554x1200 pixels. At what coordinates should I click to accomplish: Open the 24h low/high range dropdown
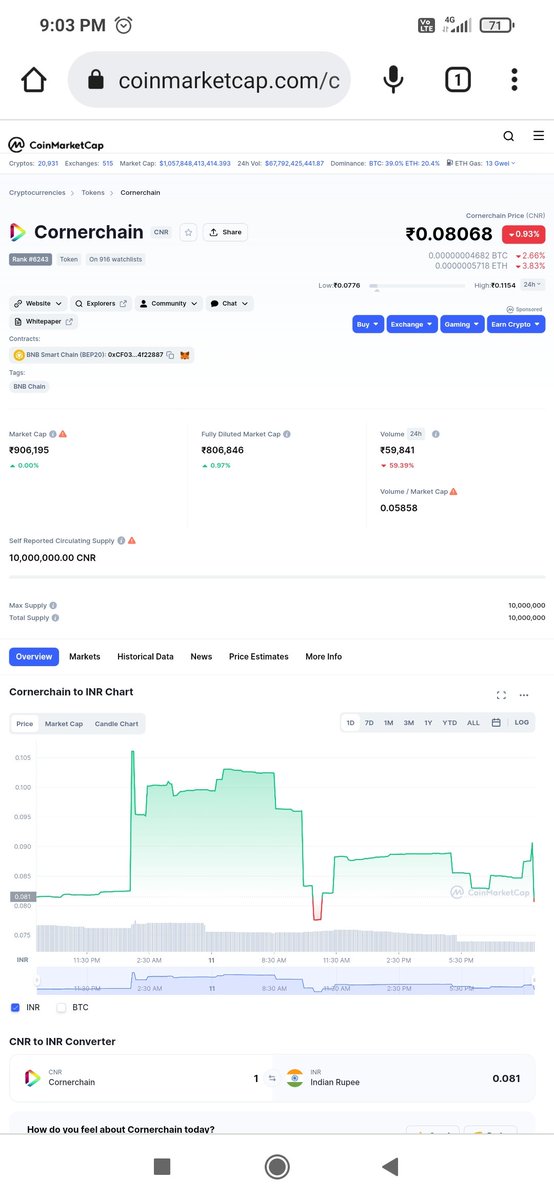534,285
